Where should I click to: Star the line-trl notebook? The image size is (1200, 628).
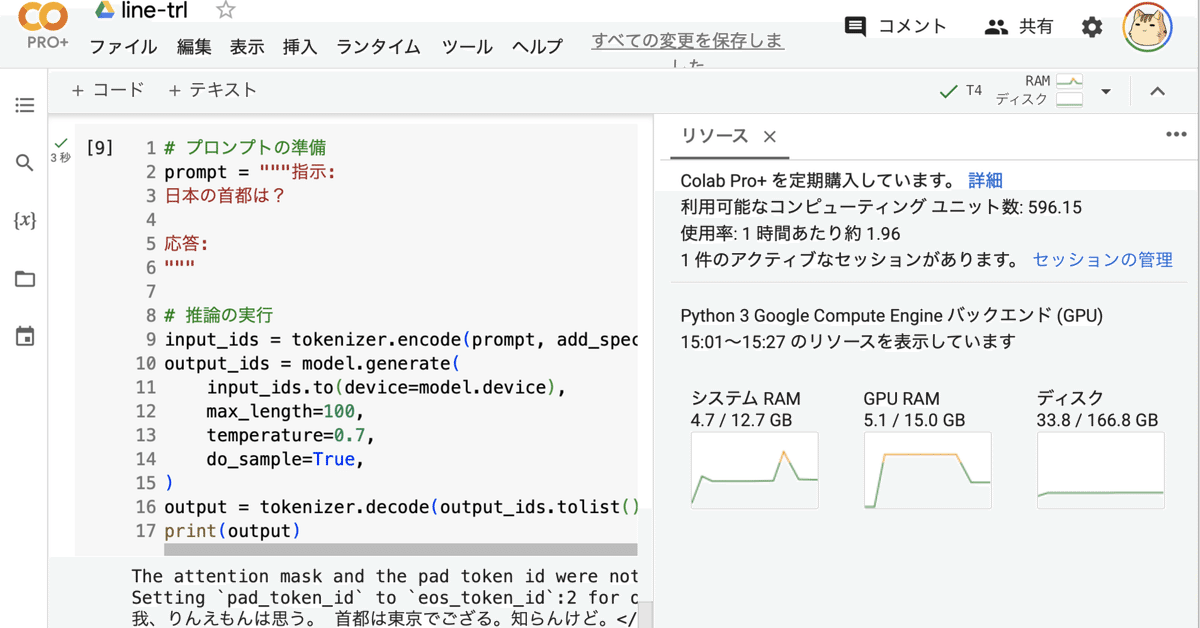tap(226, 11)
